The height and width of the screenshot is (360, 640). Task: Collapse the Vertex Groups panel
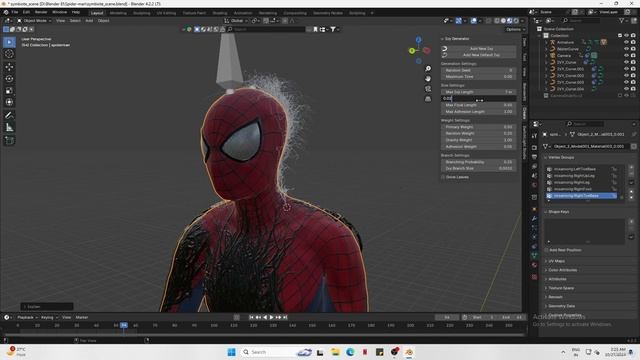click(x=561, y=157)
